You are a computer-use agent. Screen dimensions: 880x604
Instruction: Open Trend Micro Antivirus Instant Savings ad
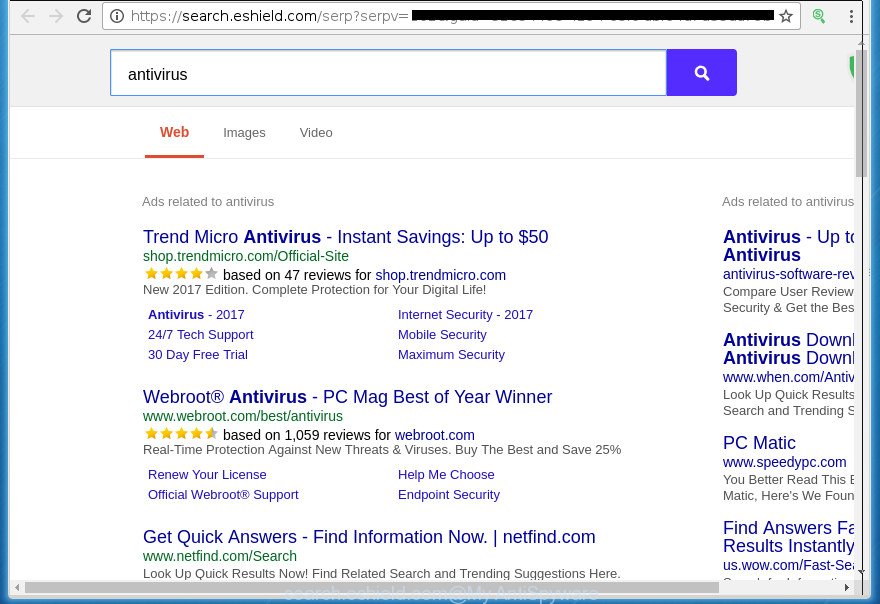tap(346, 237)
